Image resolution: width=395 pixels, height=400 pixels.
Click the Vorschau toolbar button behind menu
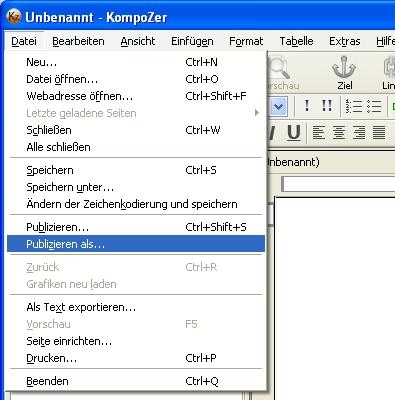coord(283,72)
